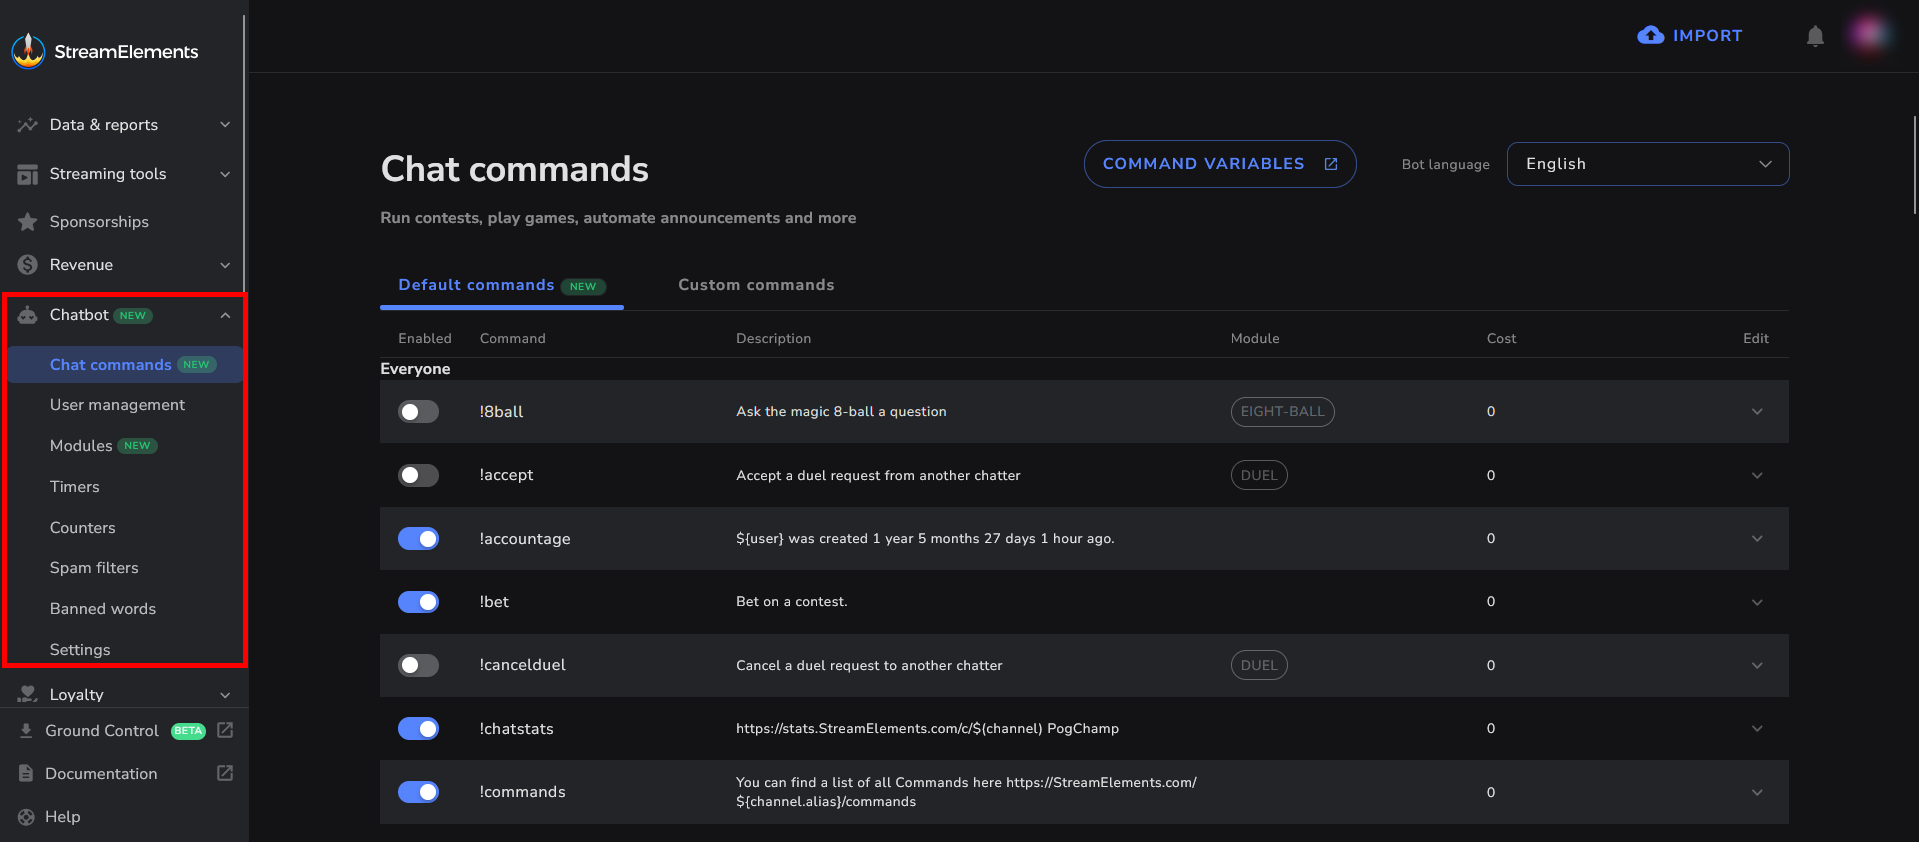
Task: Click the Data & reports chart icon
Action: click(28, 125)
